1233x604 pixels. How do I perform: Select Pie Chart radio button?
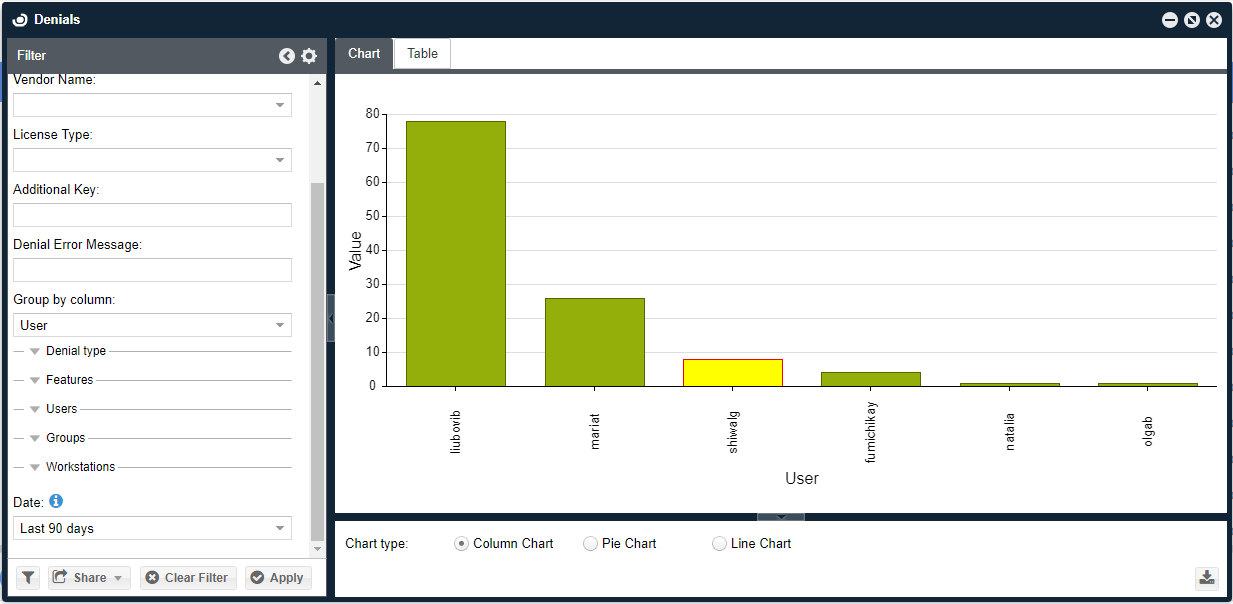tap(590, 544)
